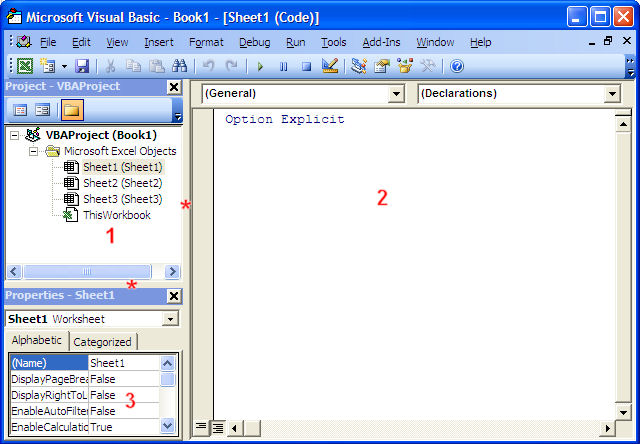
Task: Open the Sheet1 Worksheet object dropdown
Action: coord(170,319)
